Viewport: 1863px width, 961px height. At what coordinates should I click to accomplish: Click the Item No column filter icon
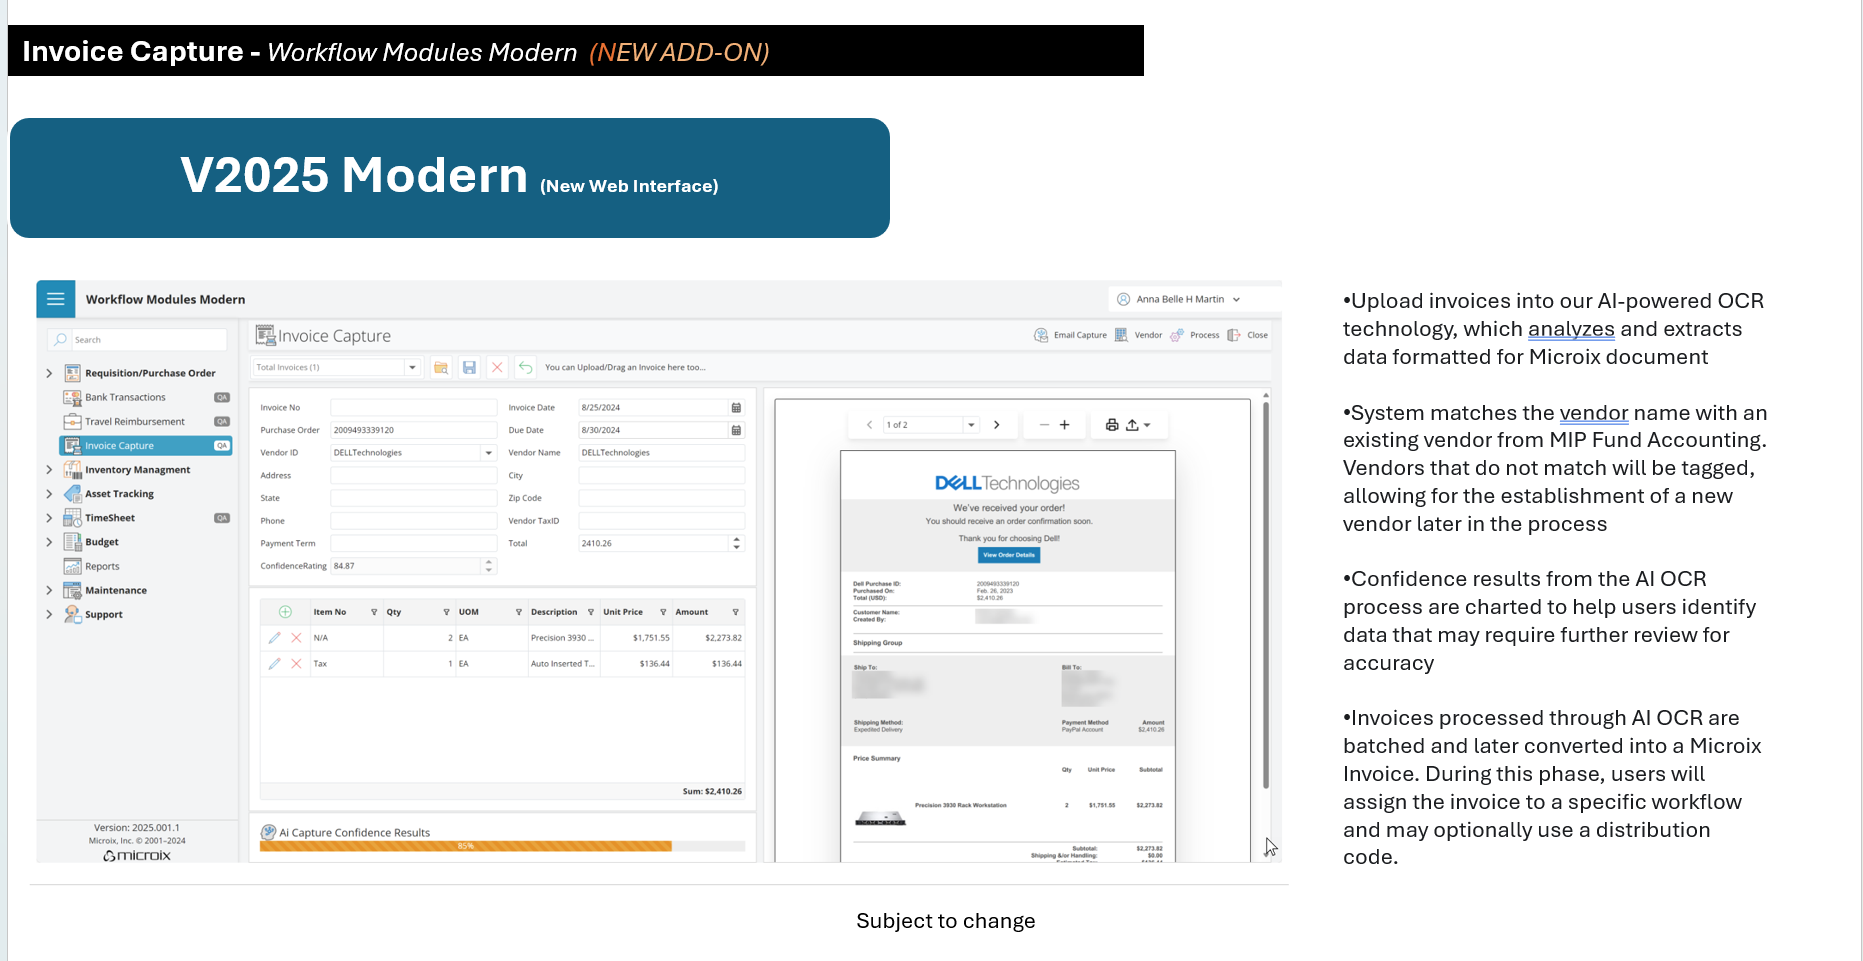pyautogui.click(x=374, y=612)
